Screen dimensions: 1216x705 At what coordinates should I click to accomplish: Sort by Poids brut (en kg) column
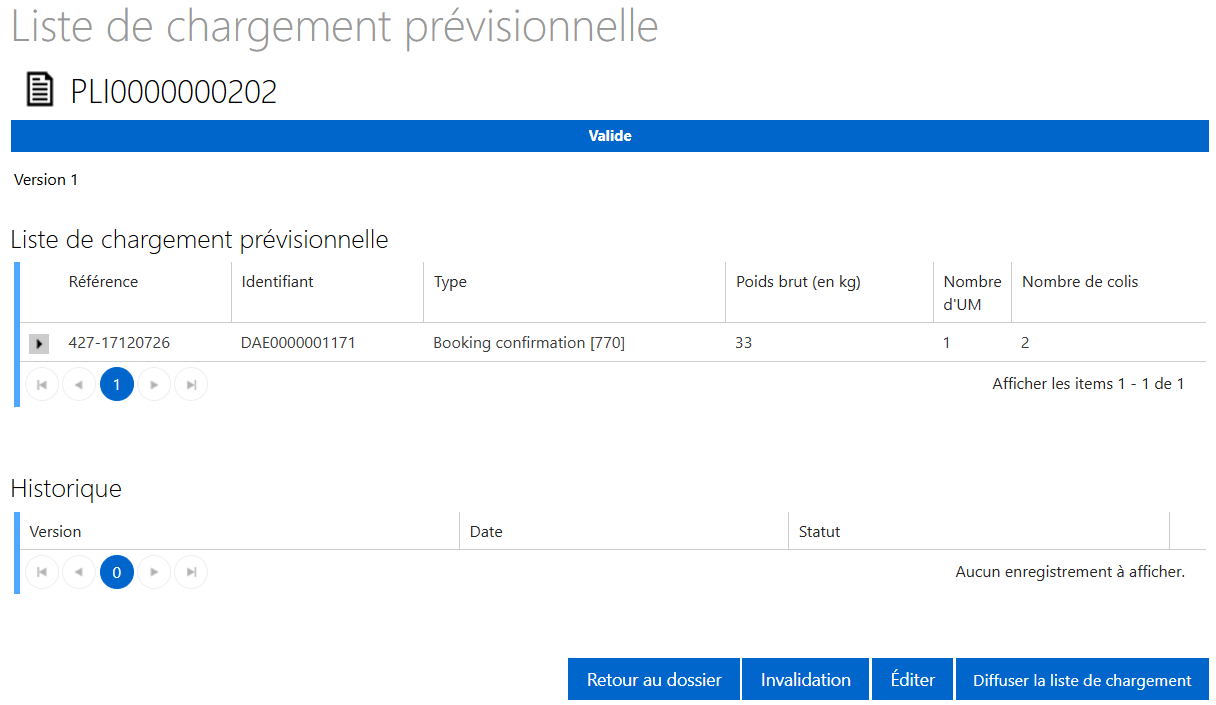pos(798,282)
